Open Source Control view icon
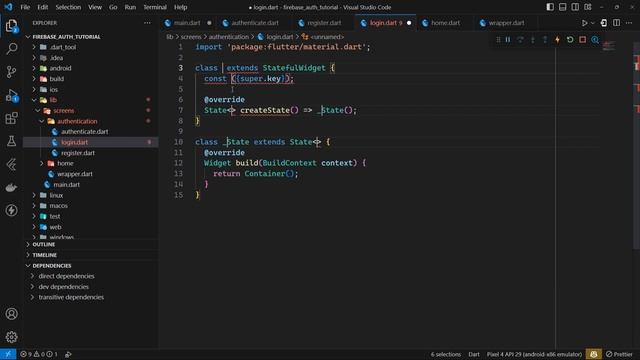 click(11, 72)
